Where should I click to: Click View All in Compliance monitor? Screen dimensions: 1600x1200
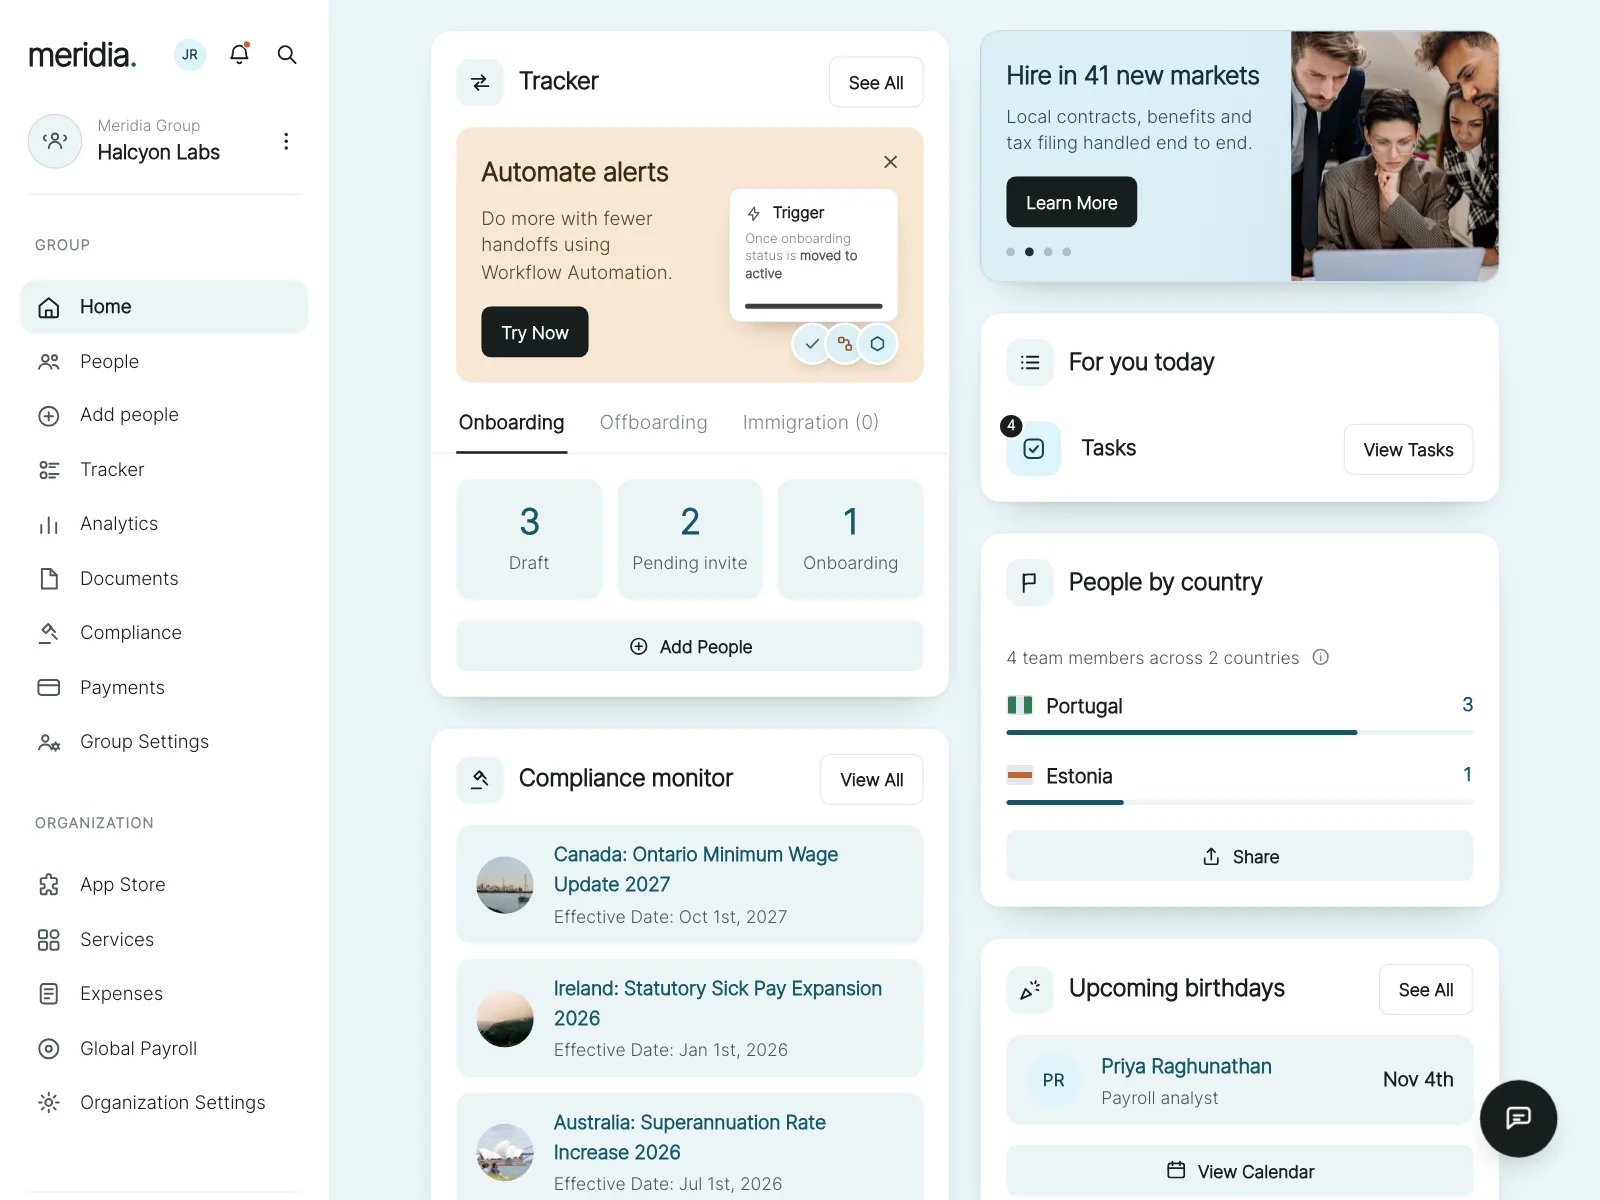[872, 780]
